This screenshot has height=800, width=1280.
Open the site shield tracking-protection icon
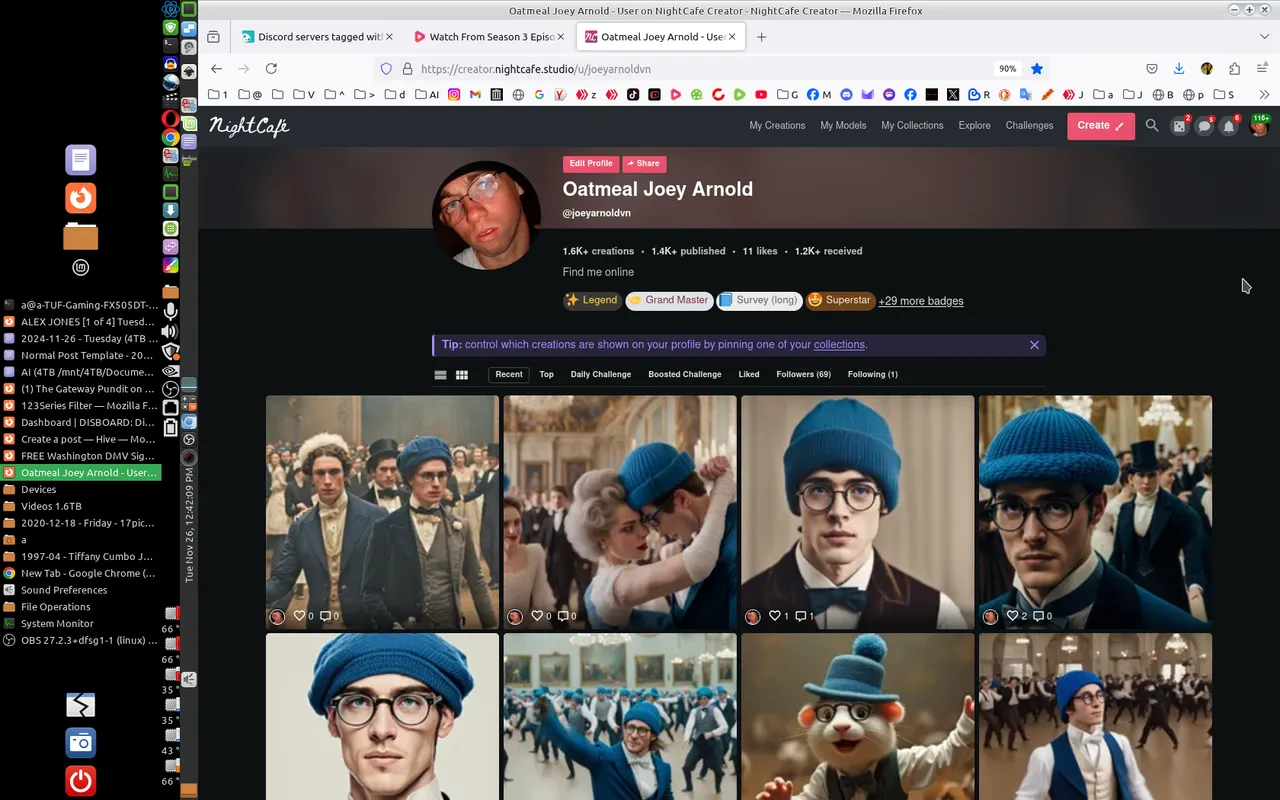click(x=386, y=69)
